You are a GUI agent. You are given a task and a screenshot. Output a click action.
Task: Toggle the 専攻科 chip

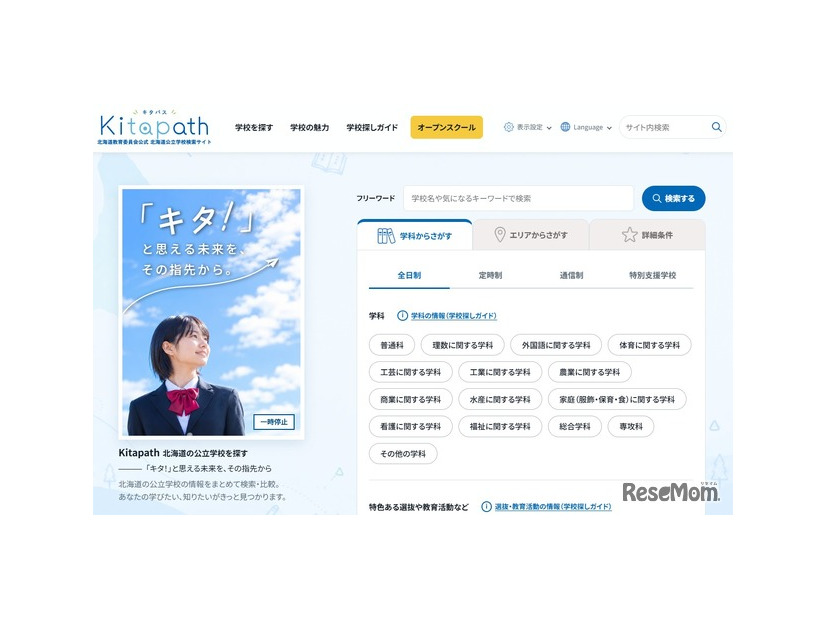631,427
